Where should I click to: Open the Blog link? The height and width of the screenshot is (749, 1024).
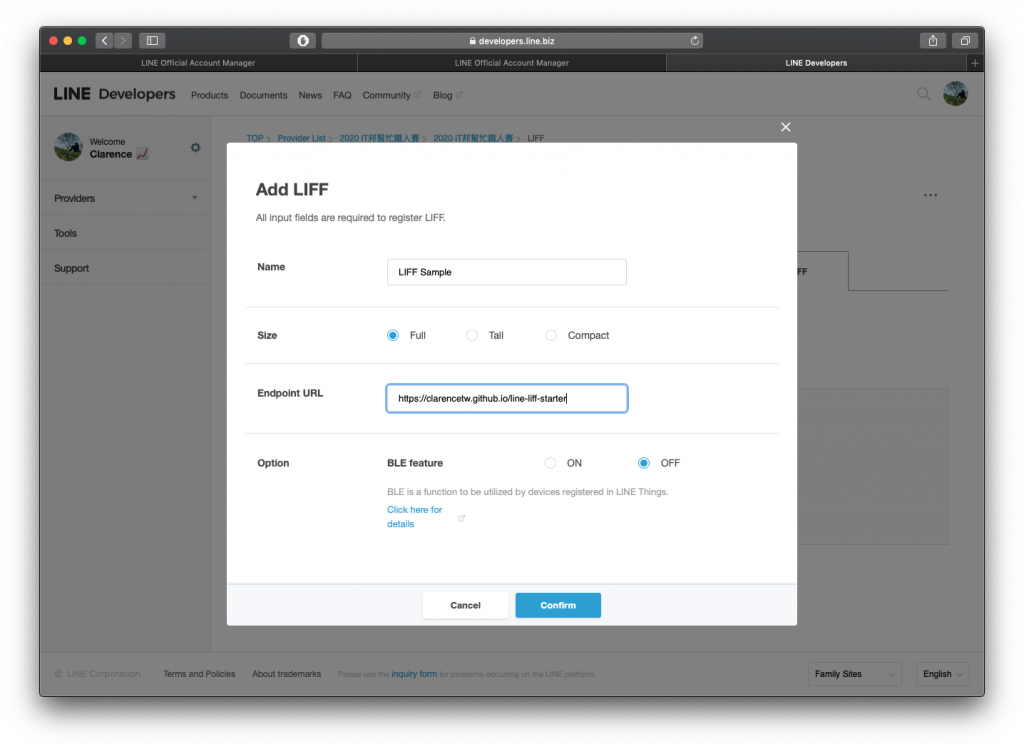(x=447, y=95)
